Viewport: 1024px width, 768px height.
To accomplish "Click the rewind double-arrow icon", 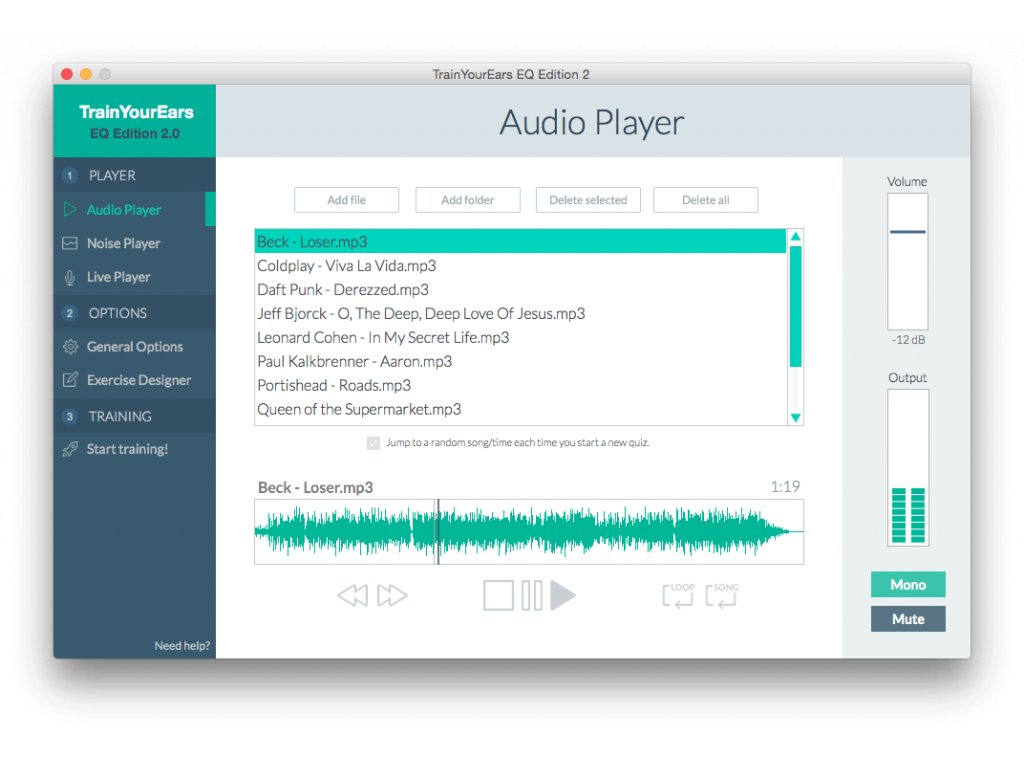I will click(353, 595).
